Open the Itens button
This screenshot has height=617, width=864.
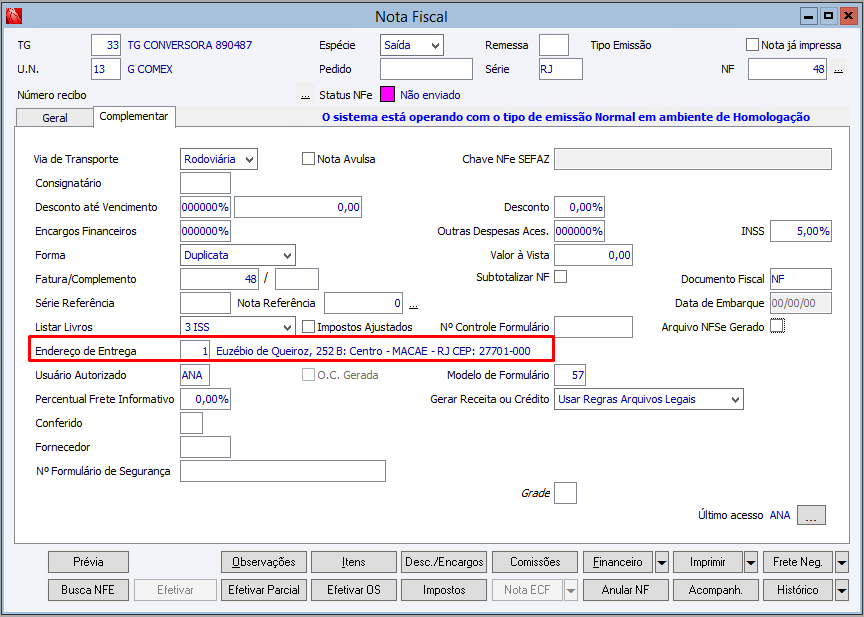tap(354, 562)
